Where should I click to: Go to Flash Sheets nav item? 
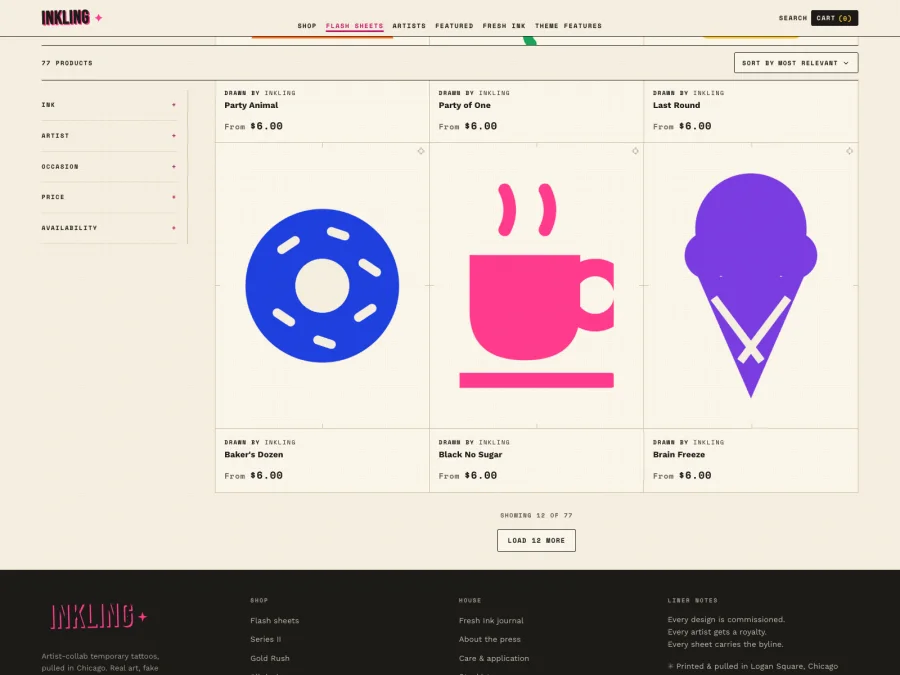(x=354, y=26)
